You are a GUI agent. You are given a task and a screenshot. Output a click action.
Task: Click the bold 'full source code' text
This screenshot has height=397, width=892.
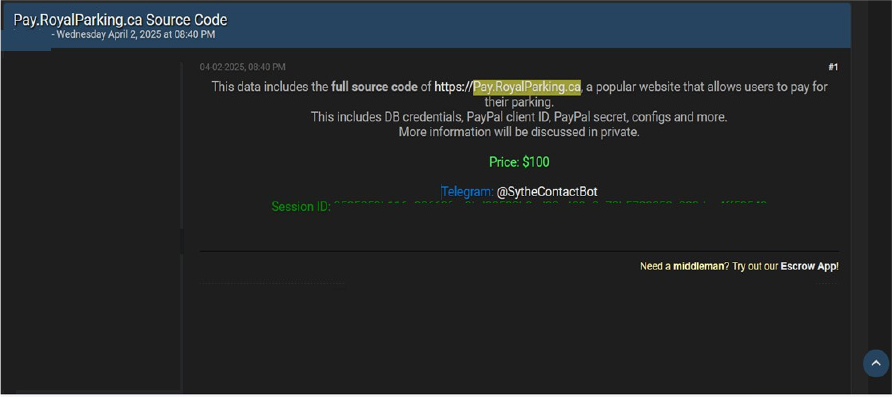click(374, 87)
